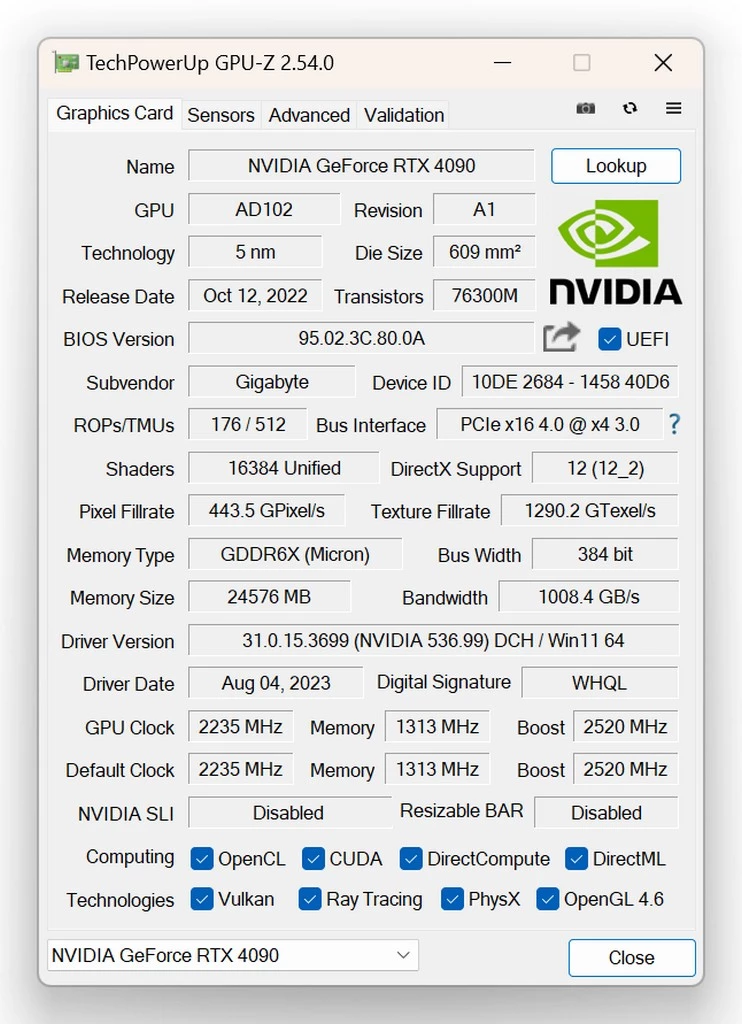Click the DirectX Support field 12 (12_2)
742x1024 pixels.
click(605, 468)
